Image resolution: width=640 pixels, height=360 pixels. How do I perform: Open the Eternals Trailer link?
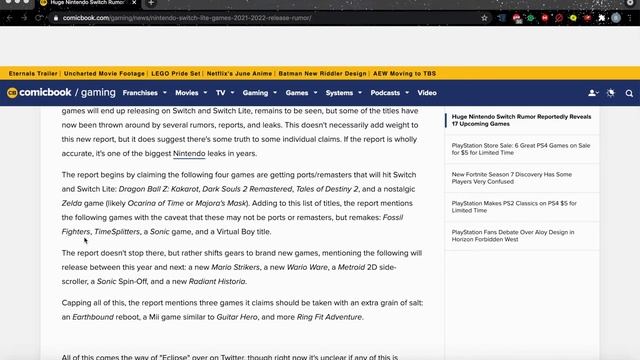(x=33, y=73)
